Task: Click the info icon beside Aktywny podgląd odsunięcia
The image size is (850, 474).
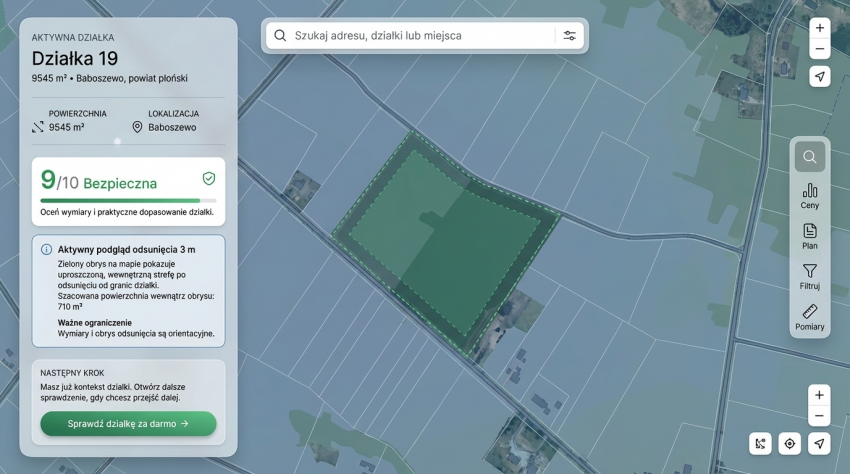Action: pyautogui.click(x=46, y=249)
